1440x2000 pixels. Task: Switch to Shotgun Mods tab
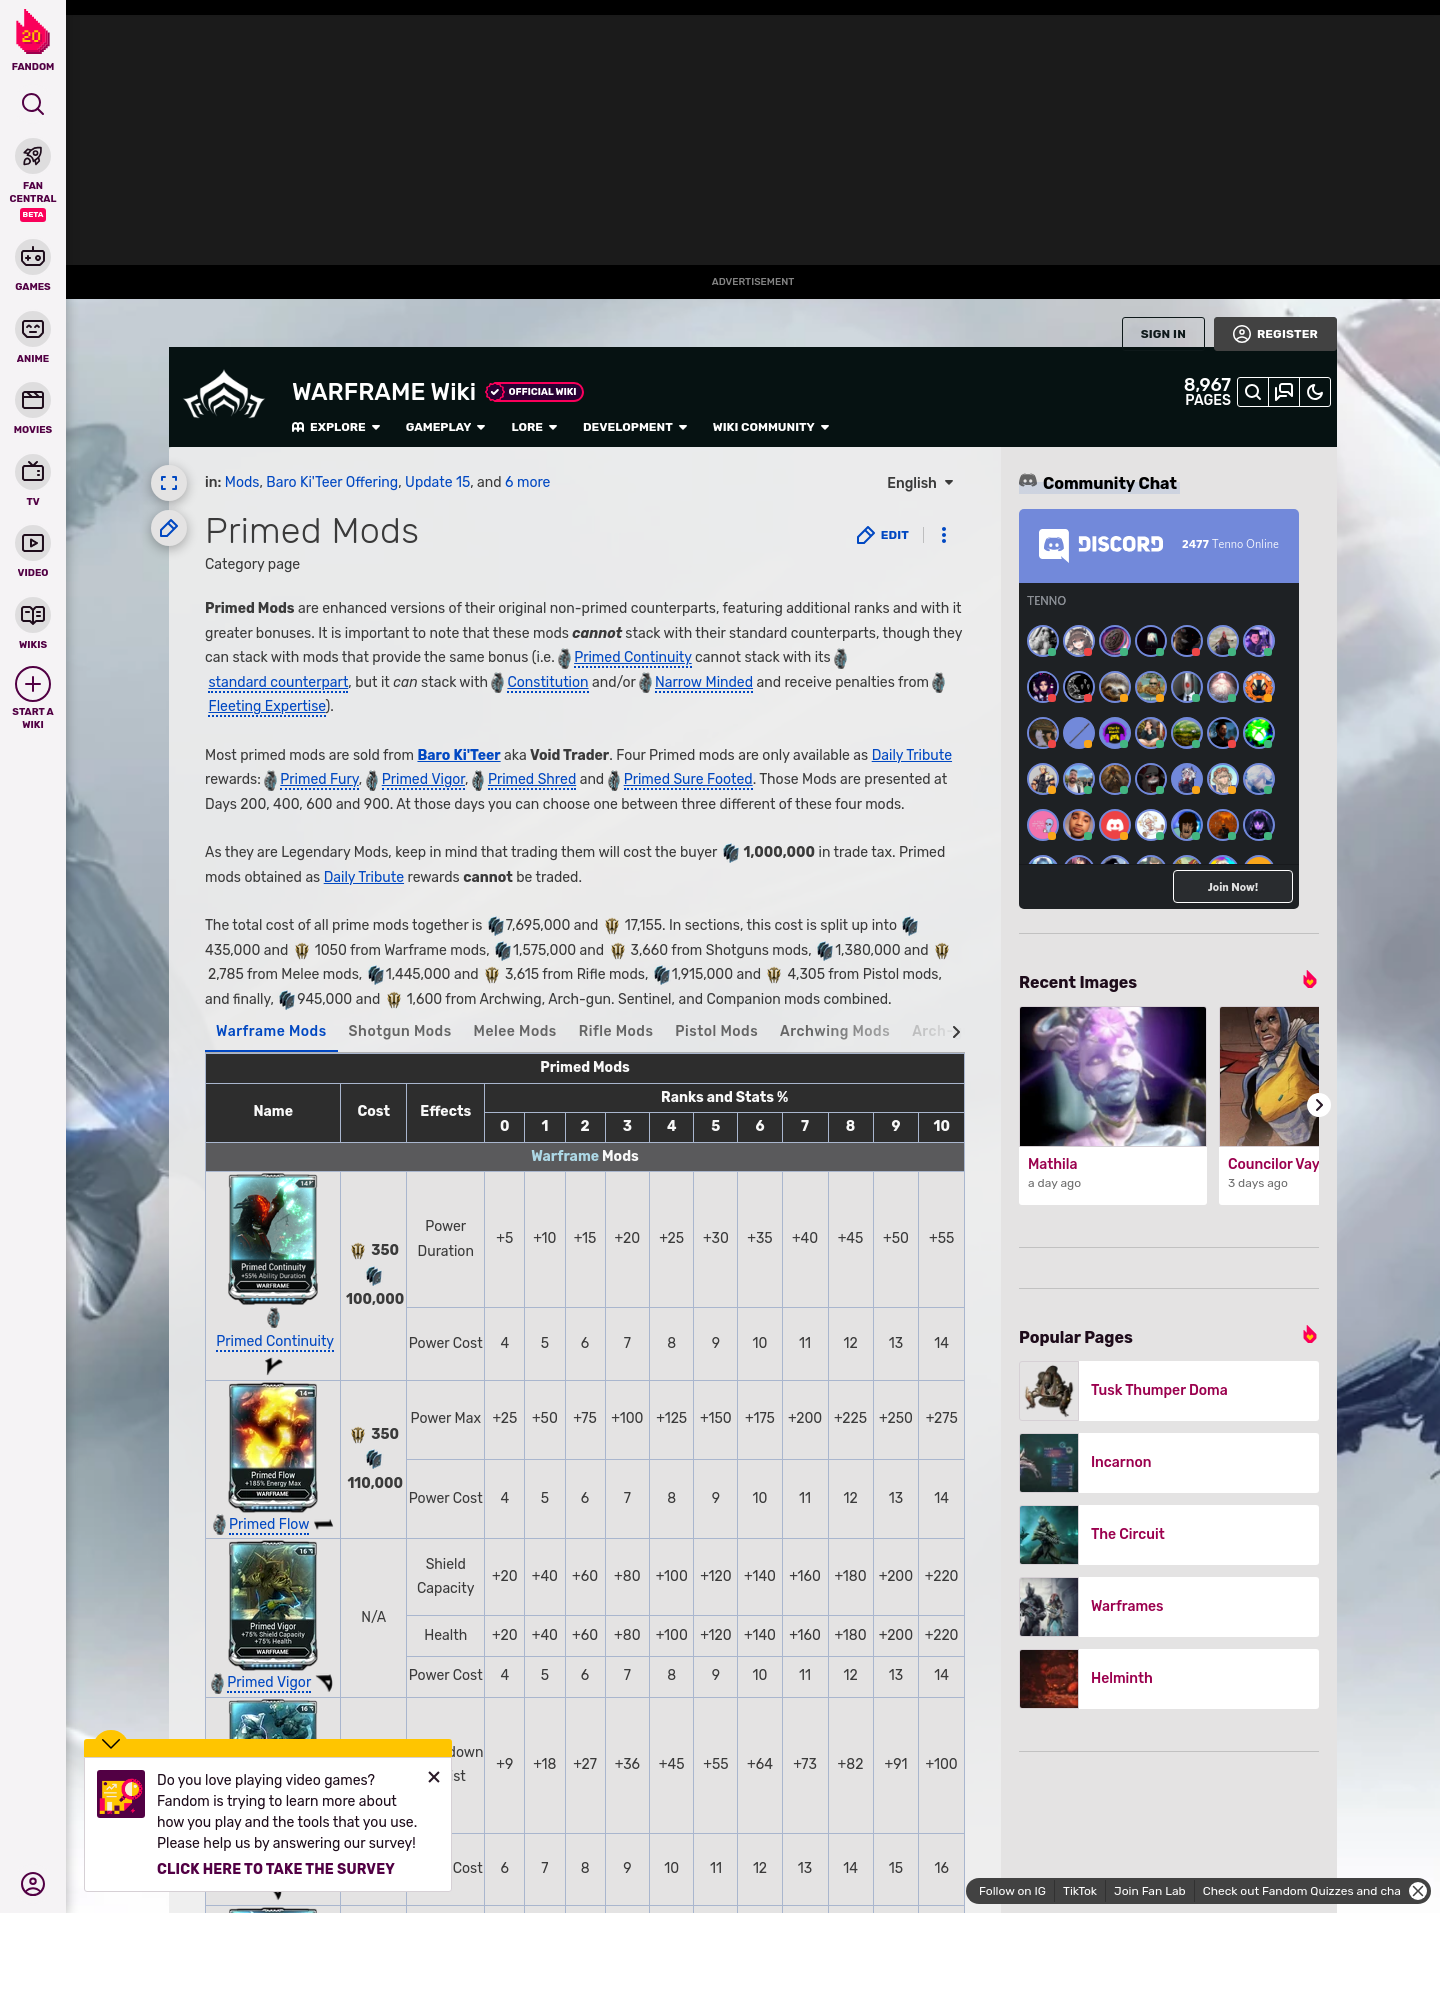pos(400,1031)
